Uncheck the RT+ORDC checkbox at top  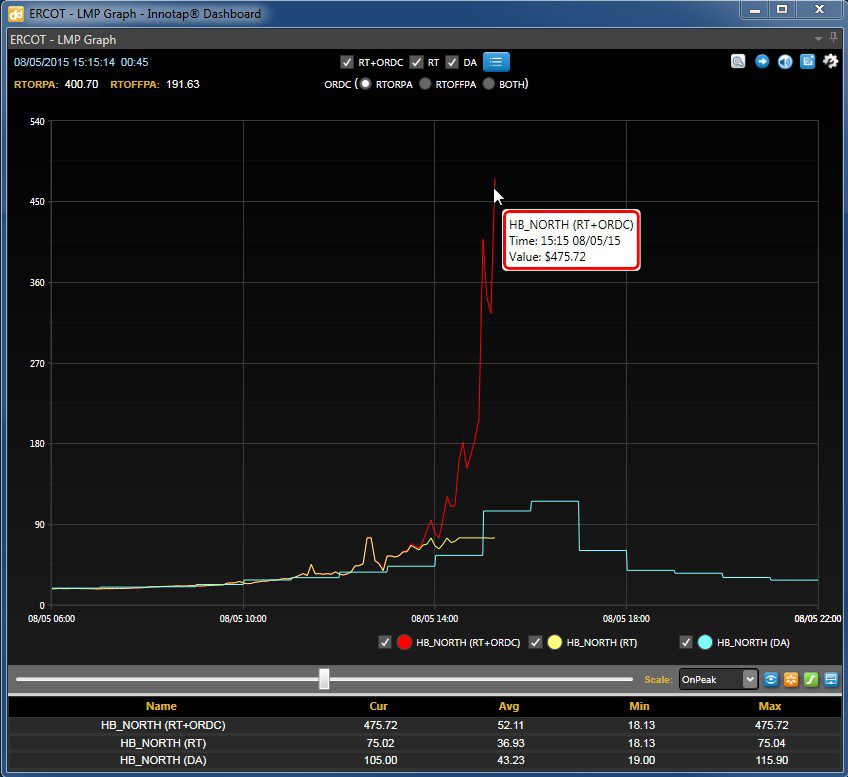pos(347,62)
